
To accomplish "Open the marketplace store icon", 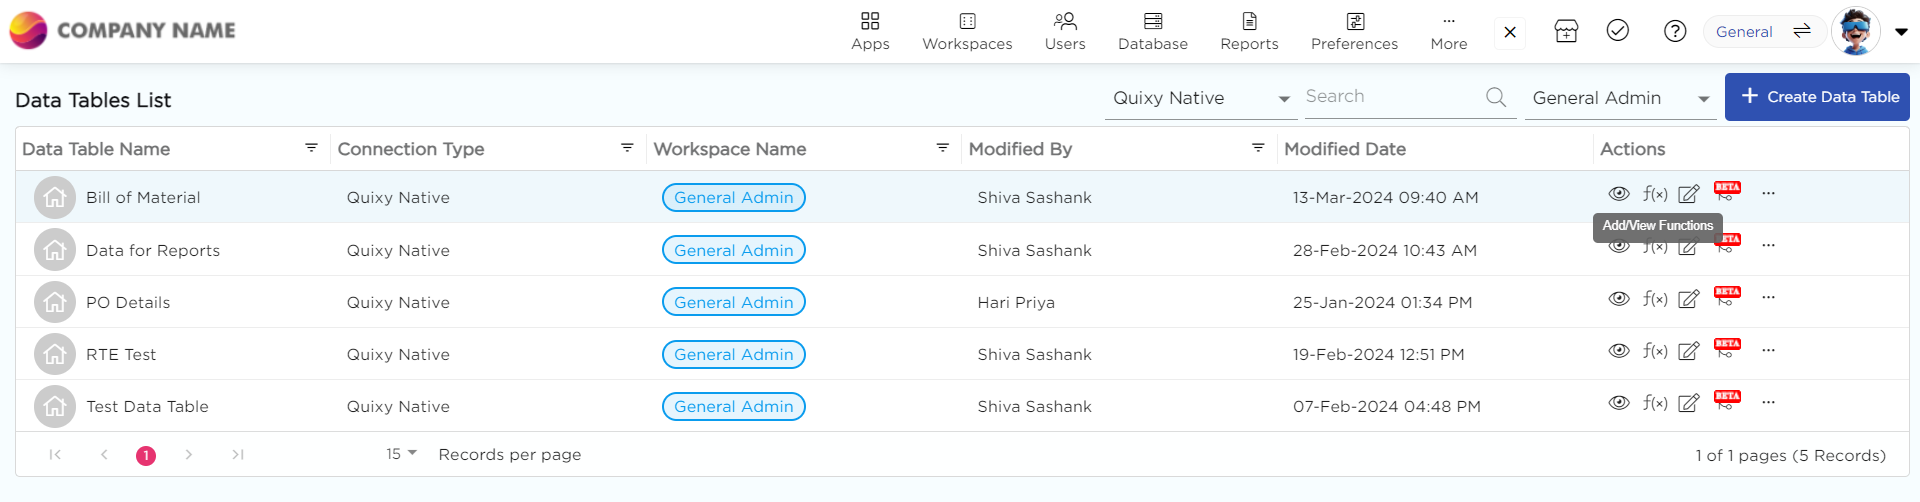I will click(x=1566, y=32).
